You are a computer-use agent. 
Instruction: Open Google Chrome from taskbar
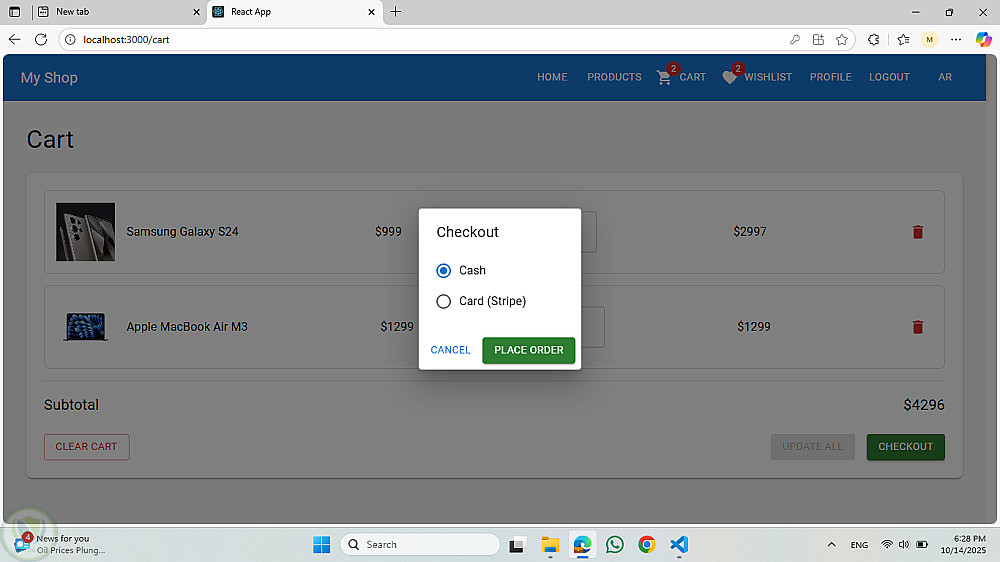[x=647, y=545]
